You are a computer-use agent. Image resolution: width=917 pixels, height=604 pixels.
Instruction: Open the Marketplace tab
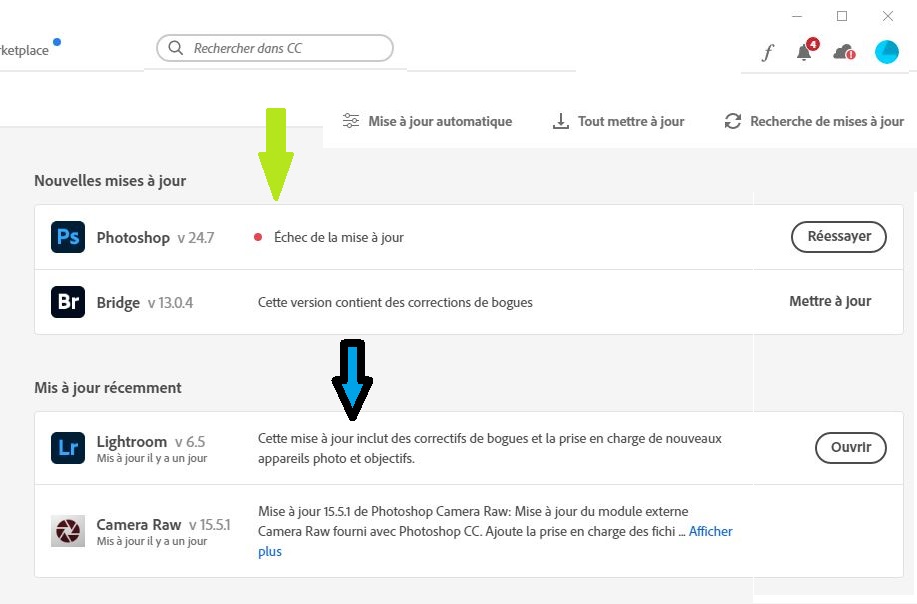(x=24, y=51)
